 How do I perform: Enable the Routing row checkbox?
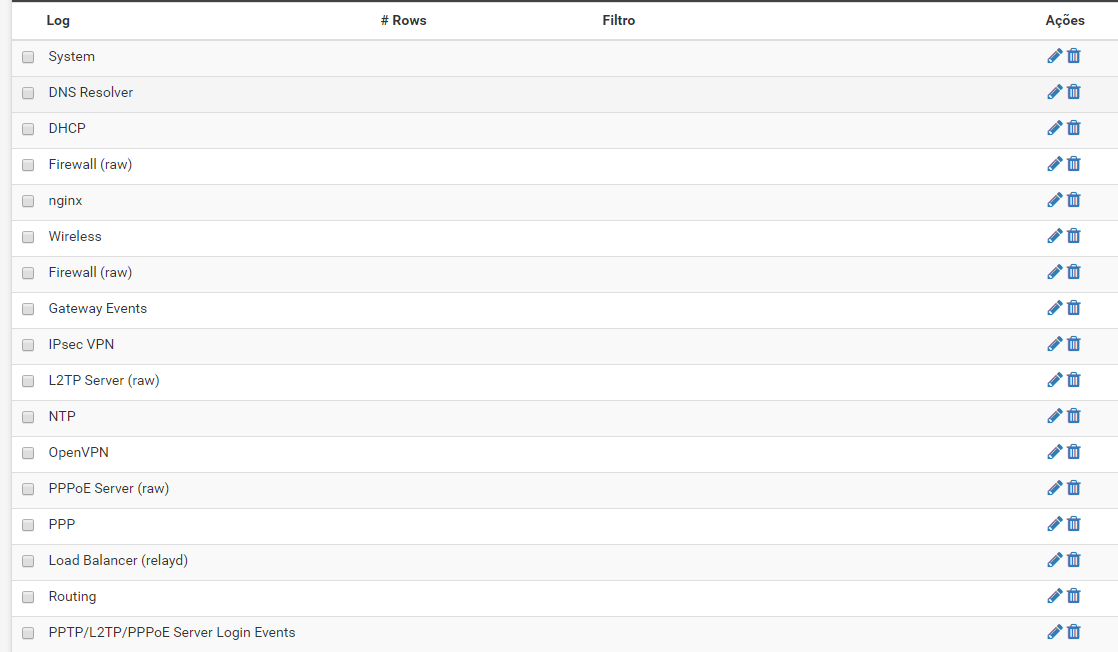coord(28,597)
